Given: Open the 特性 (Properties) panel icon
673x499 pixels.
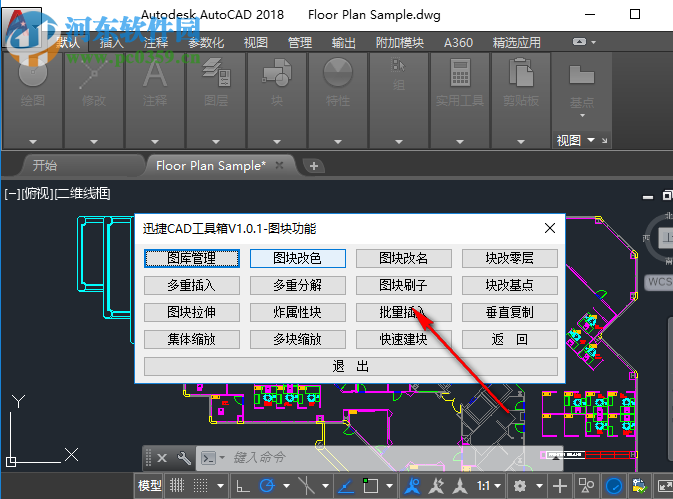Looking at the screenshot, I should (338, 73).
